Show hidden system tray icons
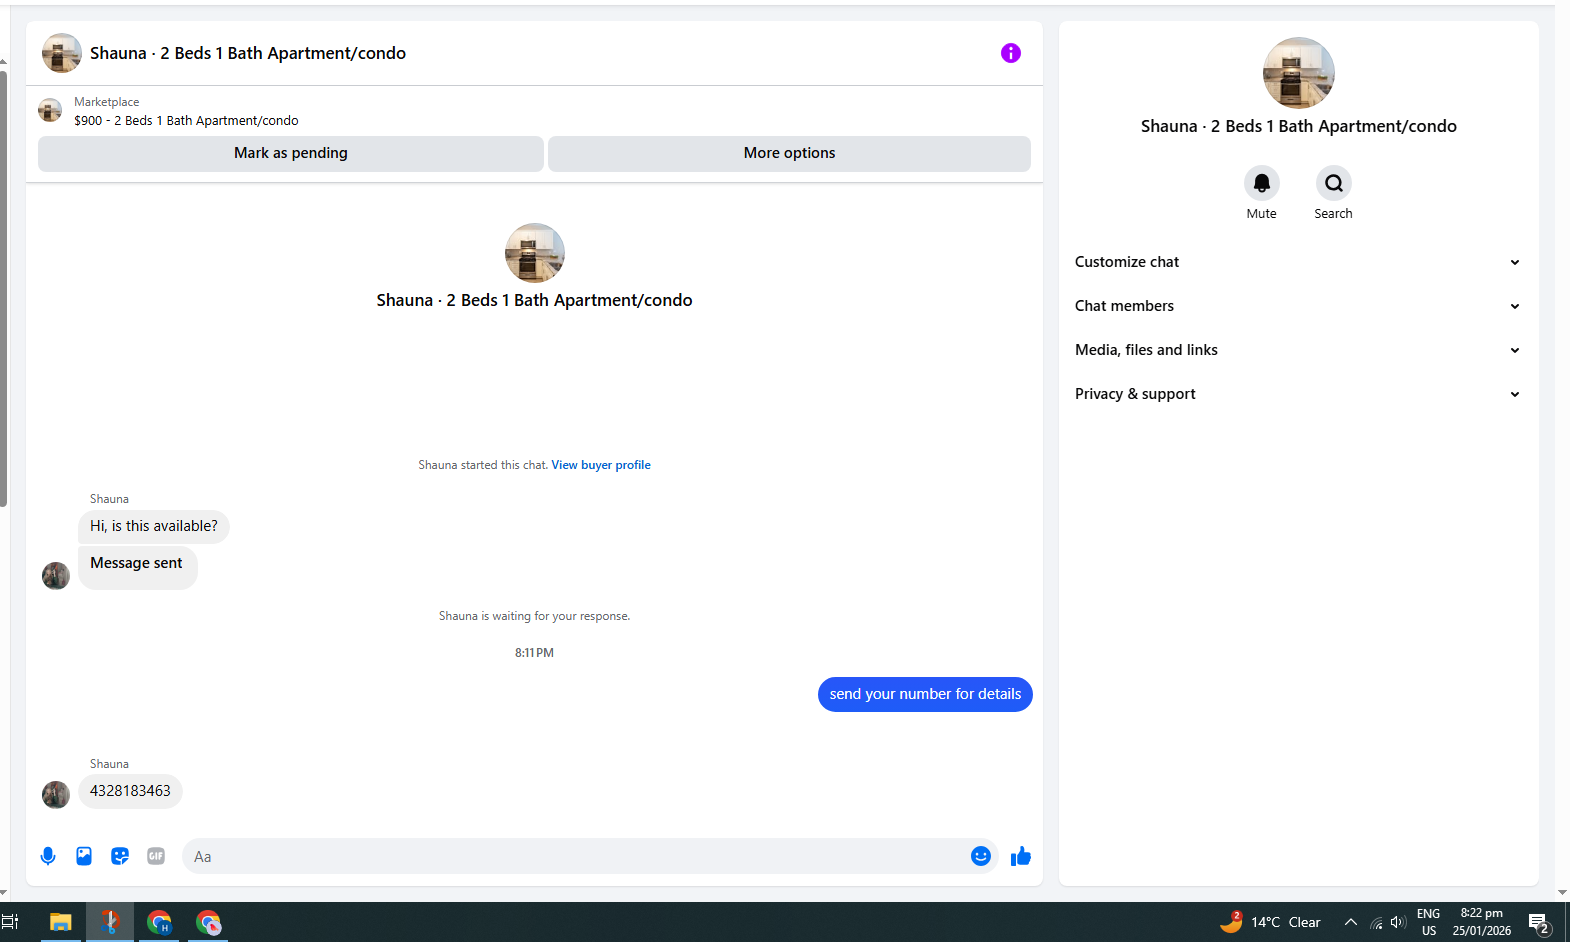The height and width of the screenshot is (942, 1570). point(1350,923)
